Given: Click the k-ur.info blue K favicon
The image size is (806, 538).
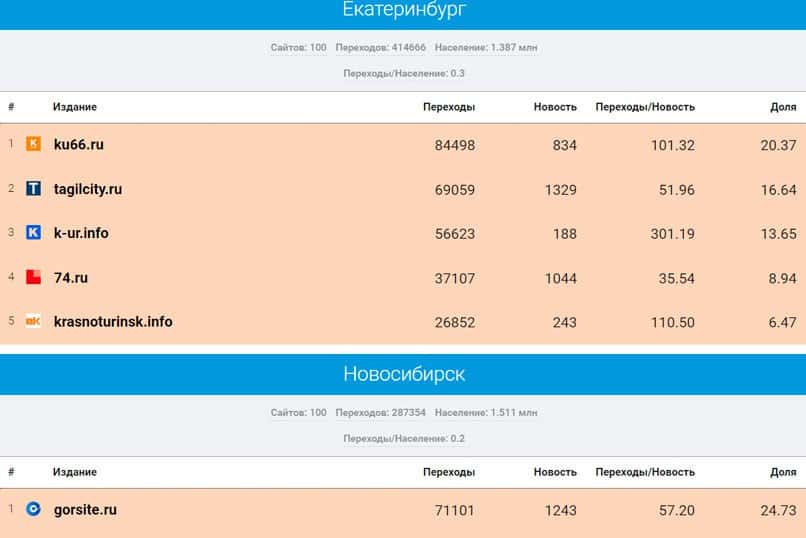Looking at the screenshot, I should [33, 232].
